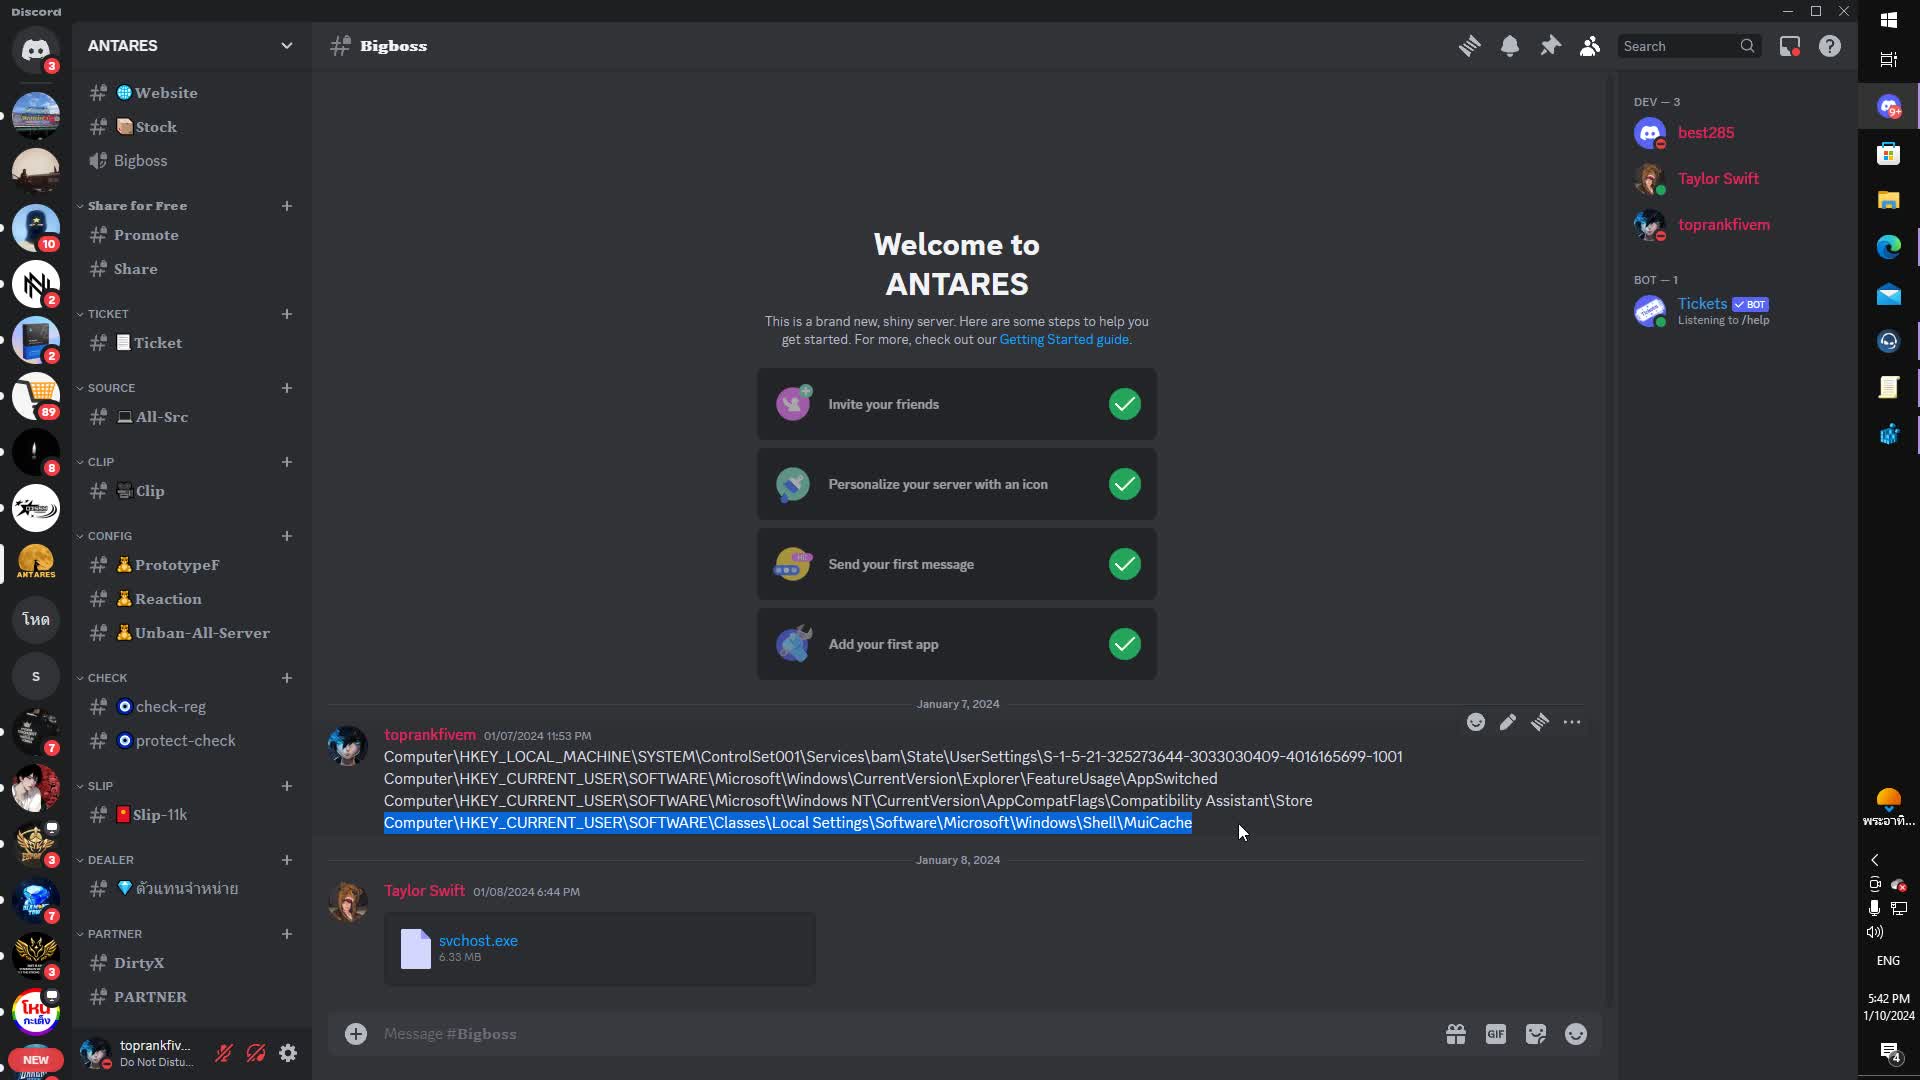
Task: Open the ANTARES server dropdown menu
Action: point(190,46)
